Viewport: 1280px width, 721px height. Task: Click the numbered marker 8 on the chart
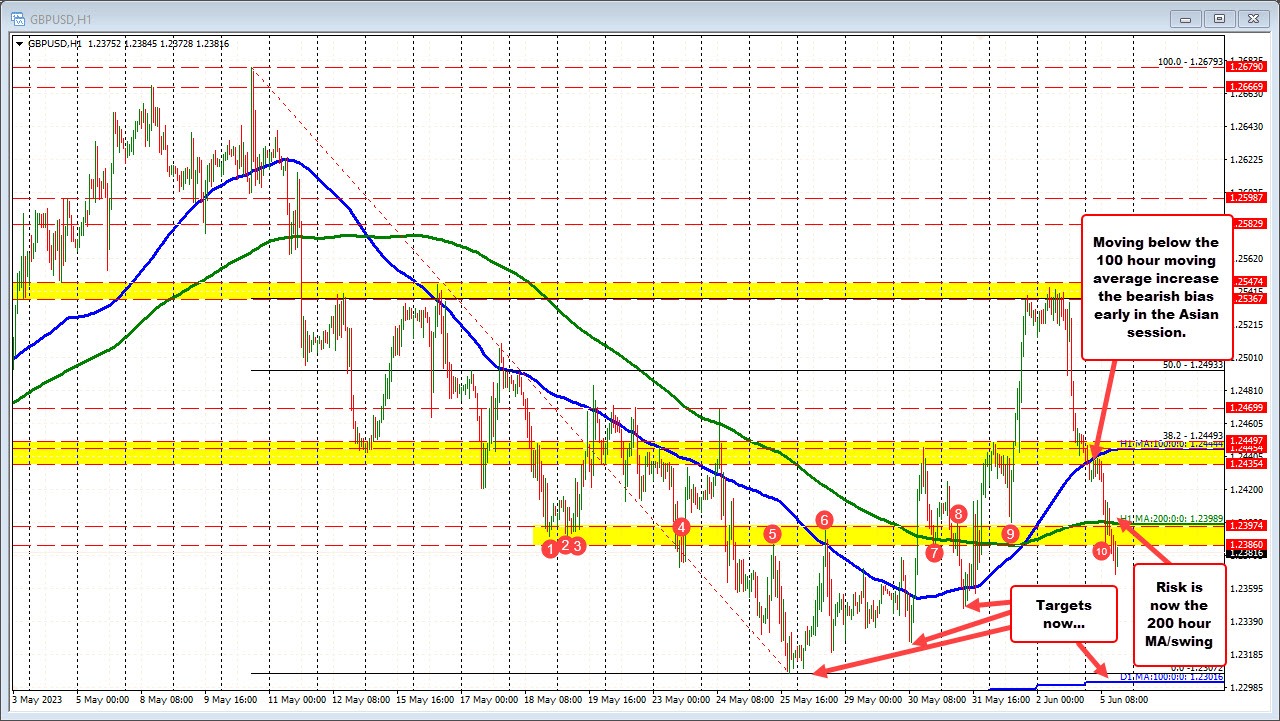(x=957, y=513)
